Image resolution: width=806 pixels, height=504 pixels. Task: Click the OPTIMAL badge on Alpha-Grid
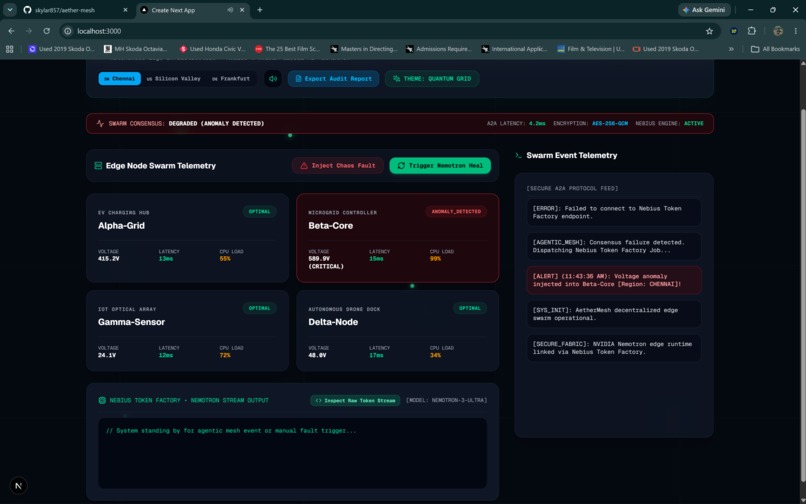pyautogui.click(x=260, y=211)
